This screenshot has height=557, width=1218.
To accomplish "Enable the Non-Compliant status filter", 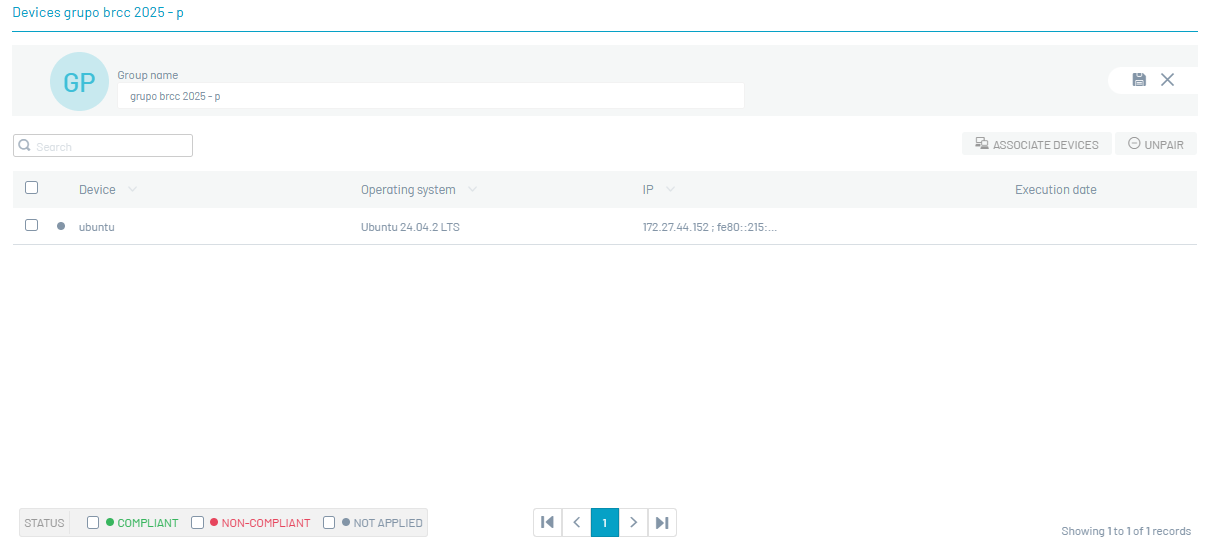I will [x=198, y=523].
